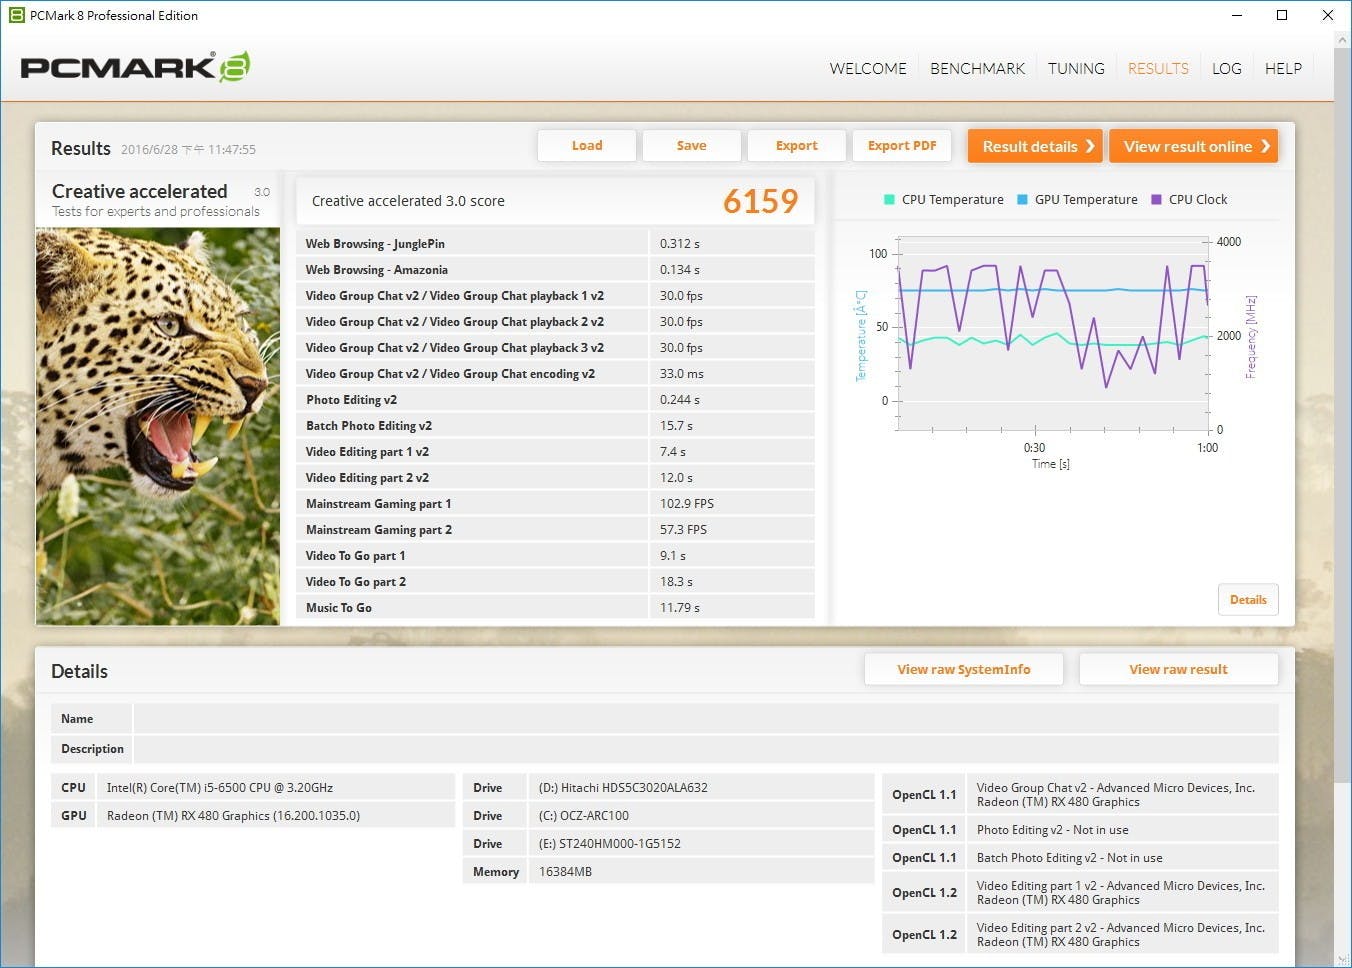This screenshot has height=968, width=1352.
Task: Click the Name input field
Action: [x=705, y=719]
